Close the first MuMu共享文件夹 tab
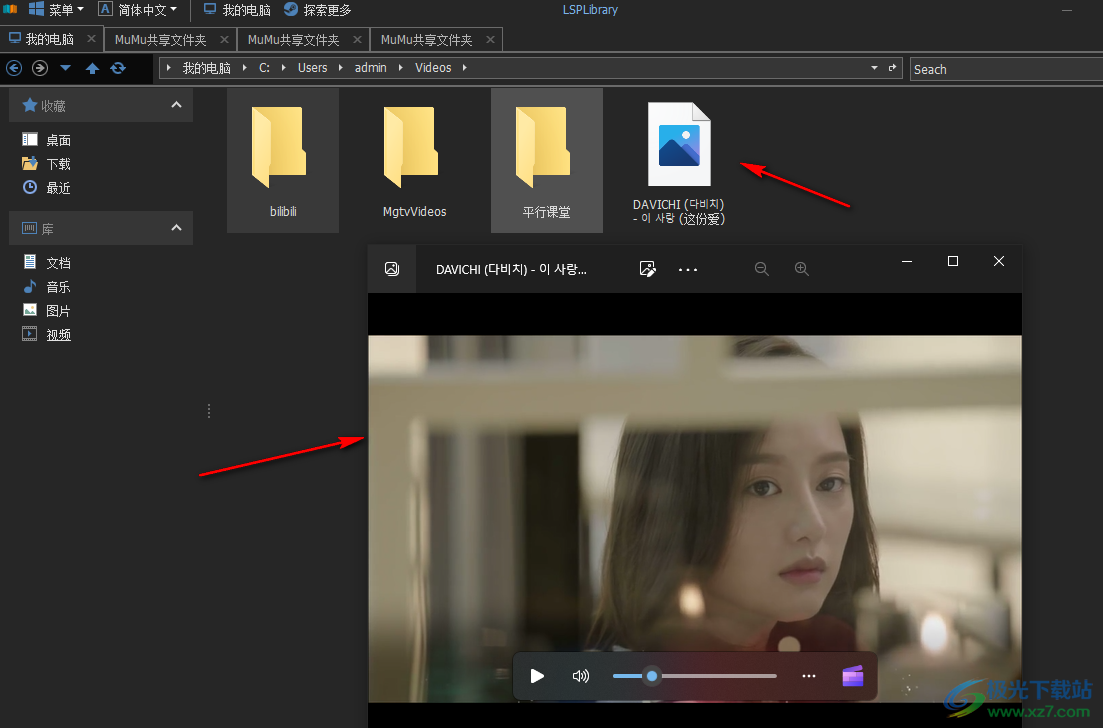The image size is (1103, 728). pyautogui.click(x=224, y=40)
